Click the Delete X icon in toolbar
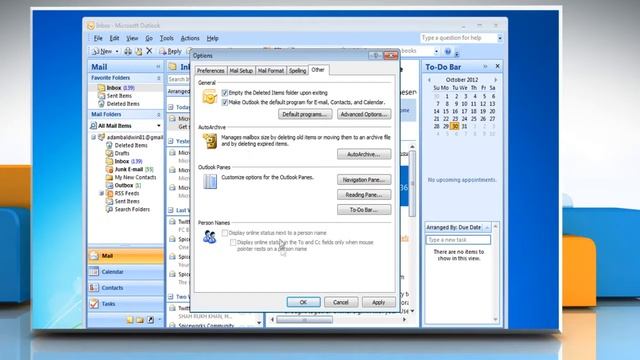The height and width of the screenshot is (360, 640). tap(149, 51)
